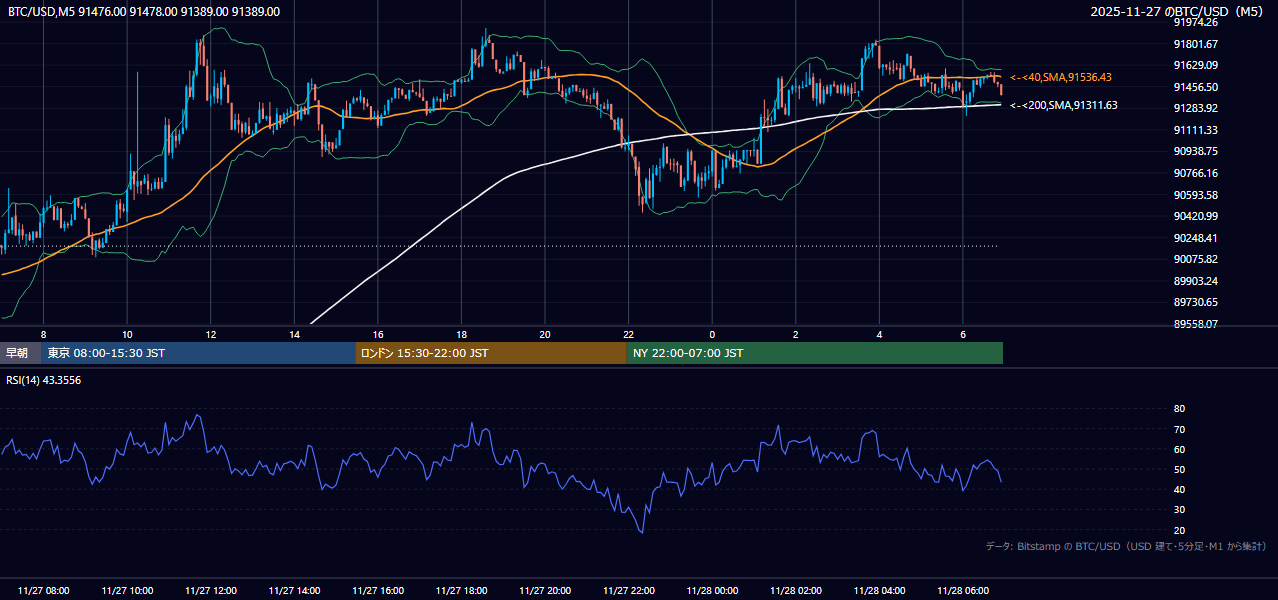Screen dimensions: 1278x600
Task: Click the NY 22:00-07:00 JST session bar
Action: pyautogui.click(x=815, y=353)
